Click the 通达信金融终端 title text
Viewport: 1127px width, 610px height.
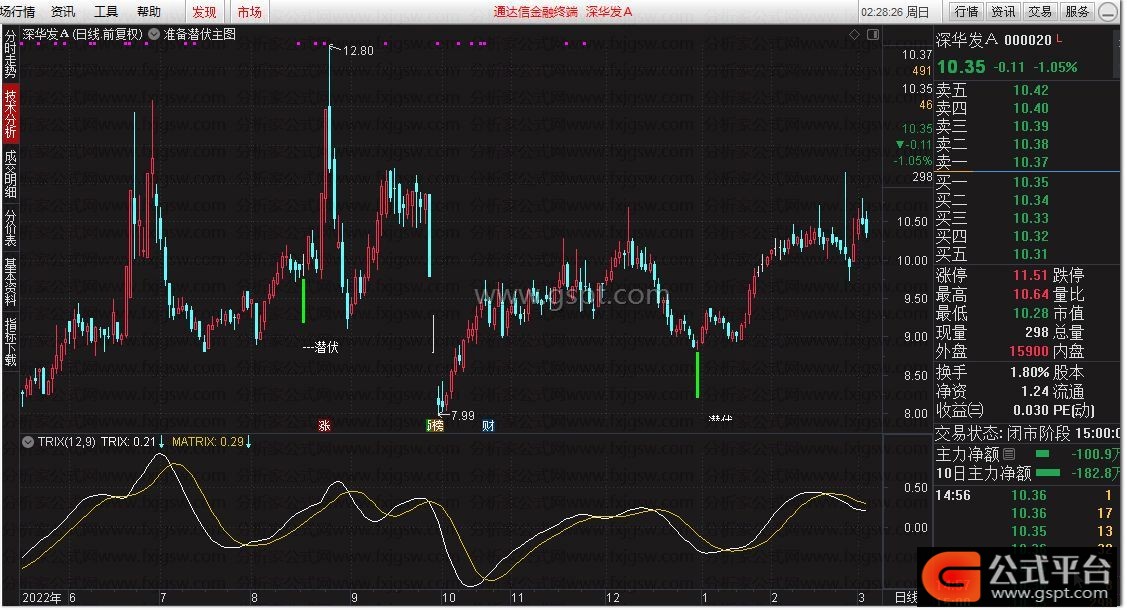[535, 11]
